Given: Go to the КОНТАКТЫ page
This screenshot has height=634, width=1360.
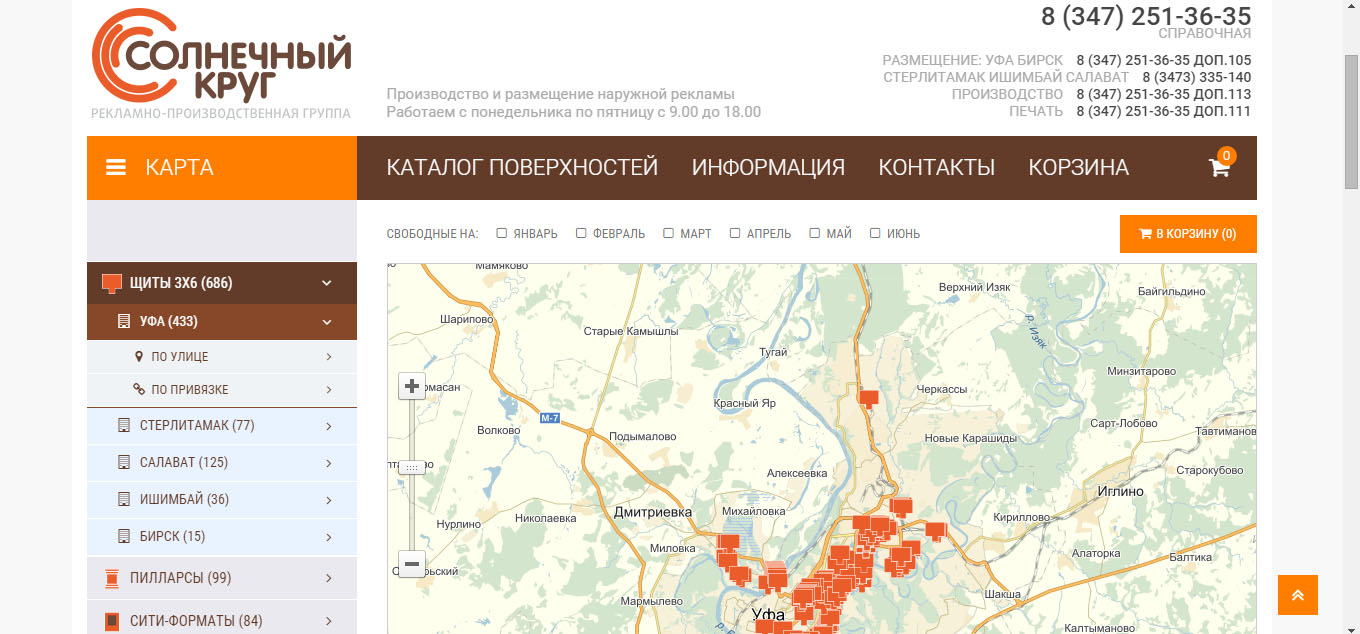Looking at the screenshot, I should [x=936, y=168].
